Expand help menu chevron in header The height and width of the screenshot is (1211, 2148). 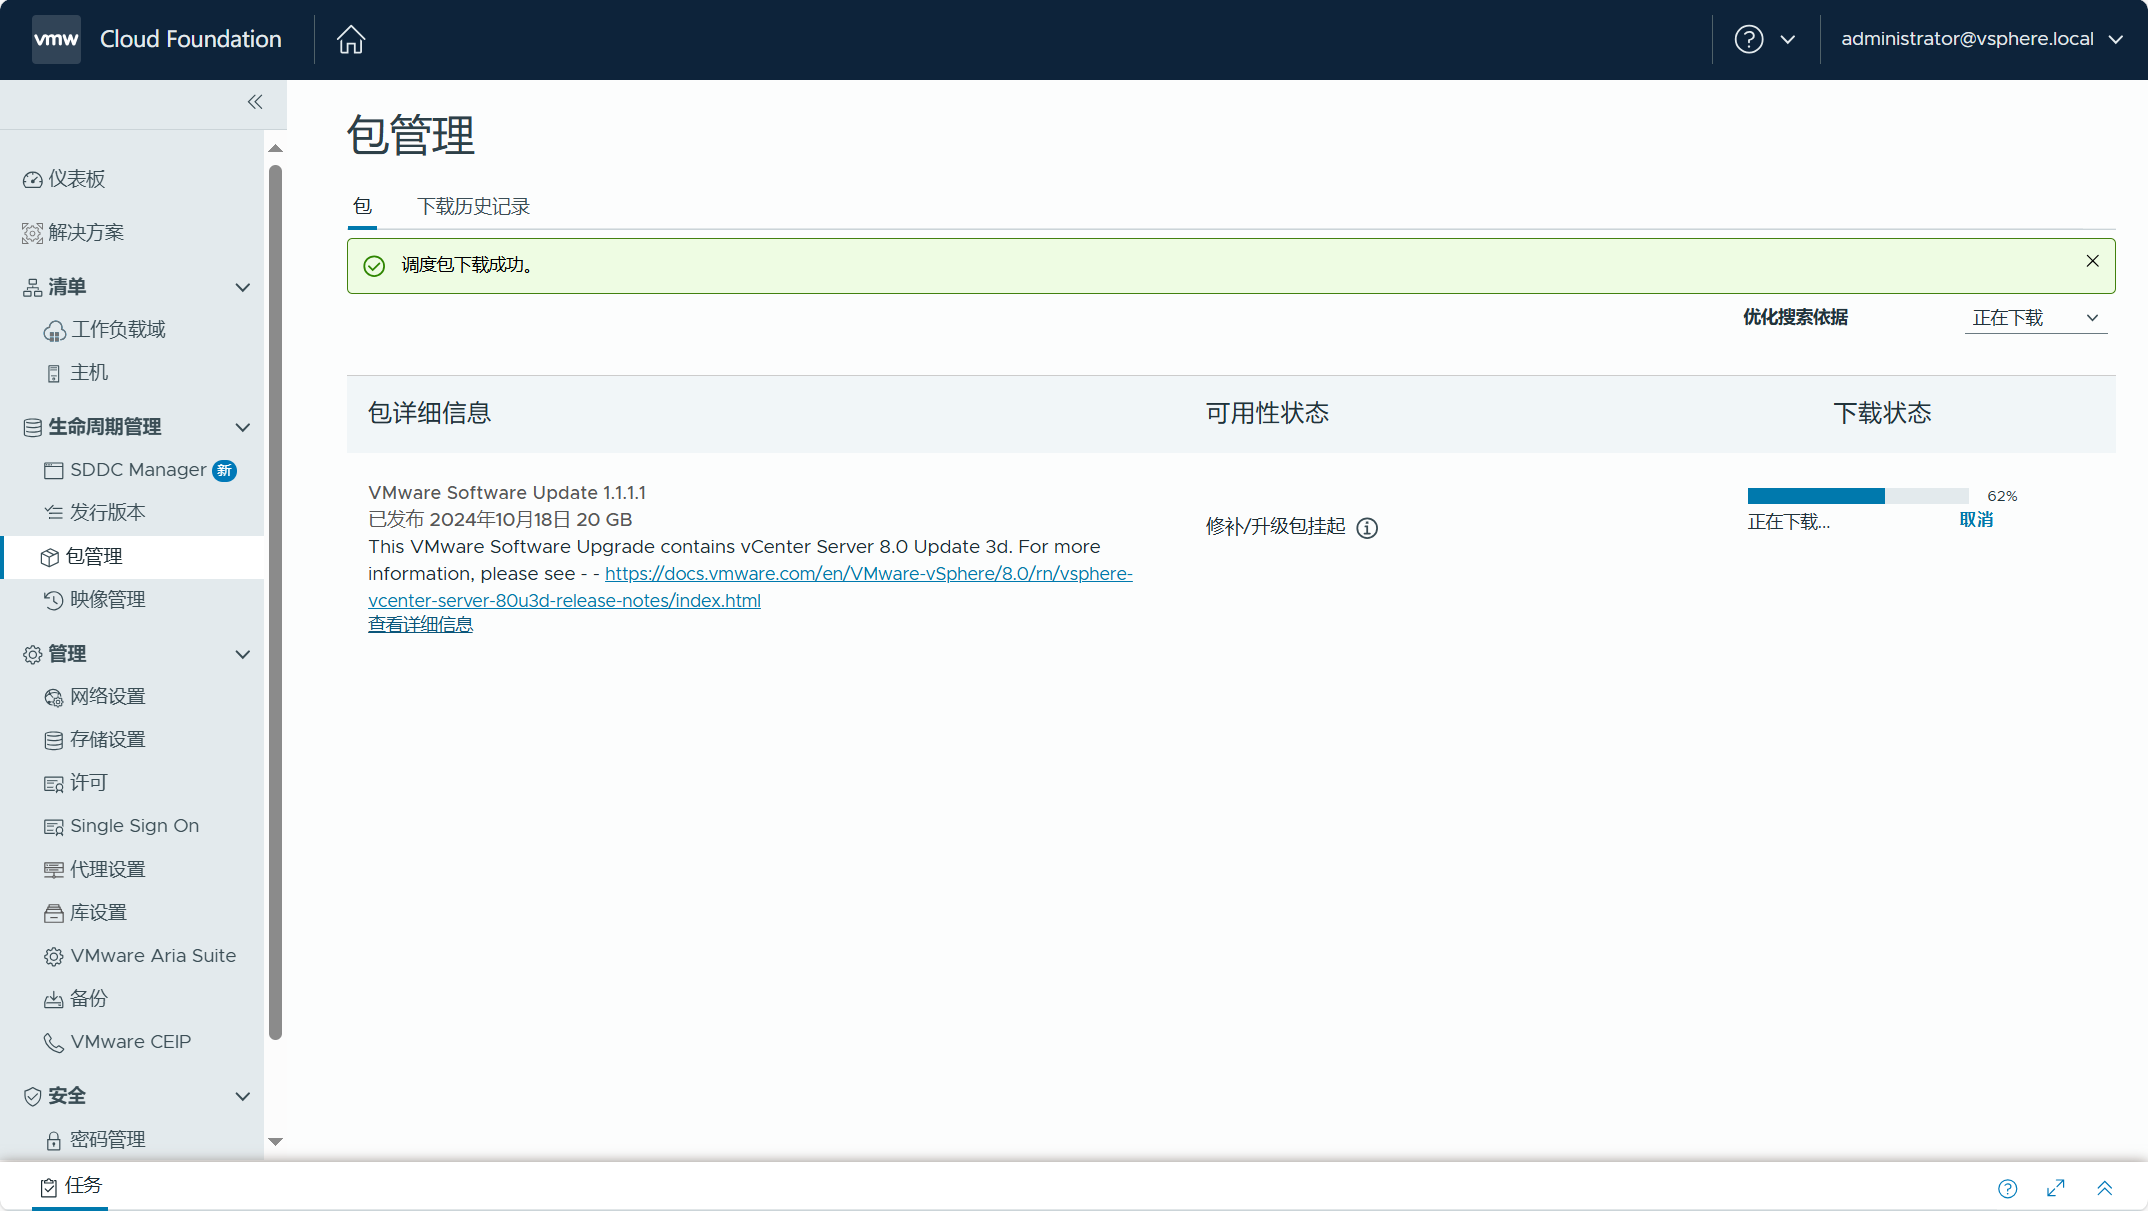click(1788, 39)
